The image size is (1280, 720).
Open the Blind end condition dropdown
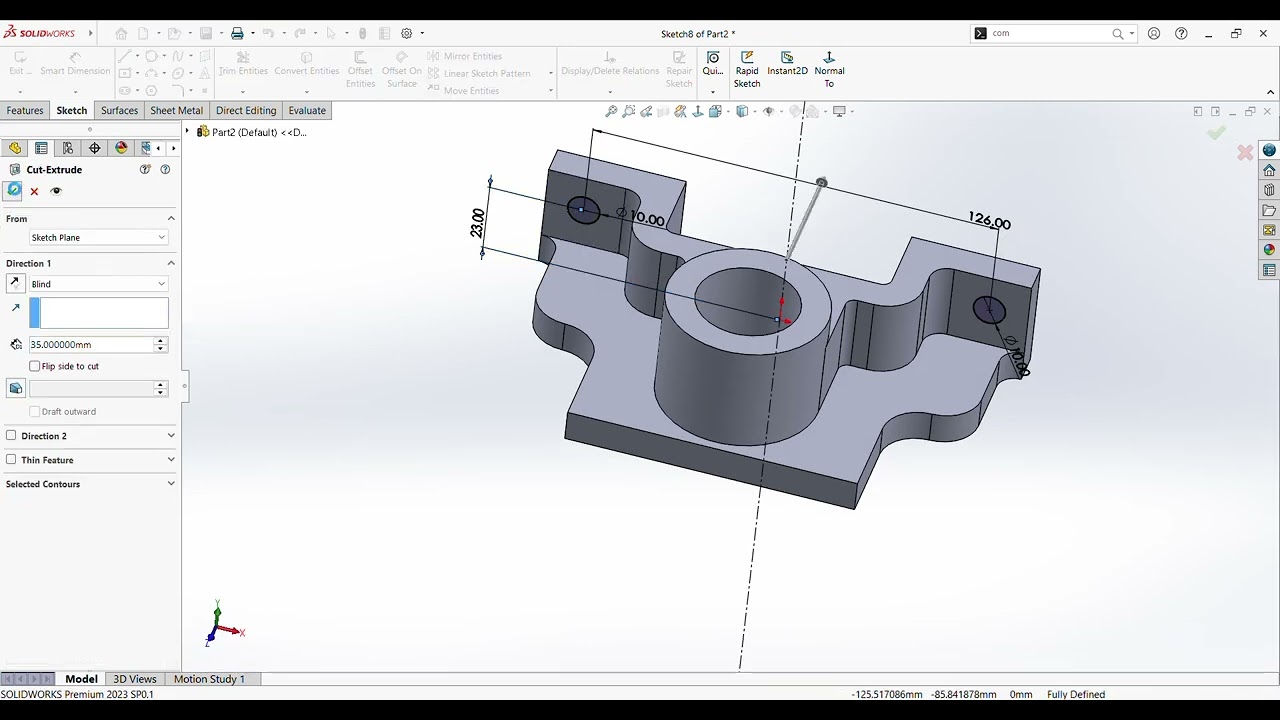pos(98,284)
